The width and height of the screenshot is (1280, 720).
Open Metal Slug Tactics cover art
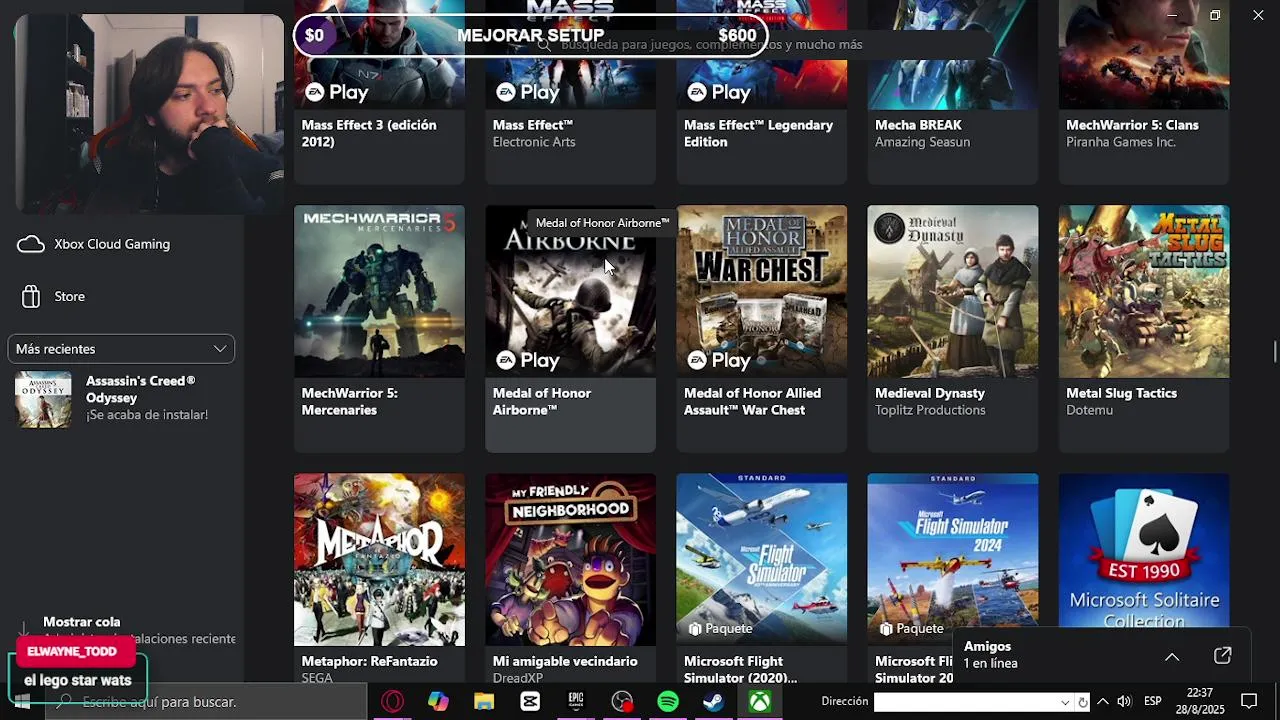click(x=1144, y=291)
